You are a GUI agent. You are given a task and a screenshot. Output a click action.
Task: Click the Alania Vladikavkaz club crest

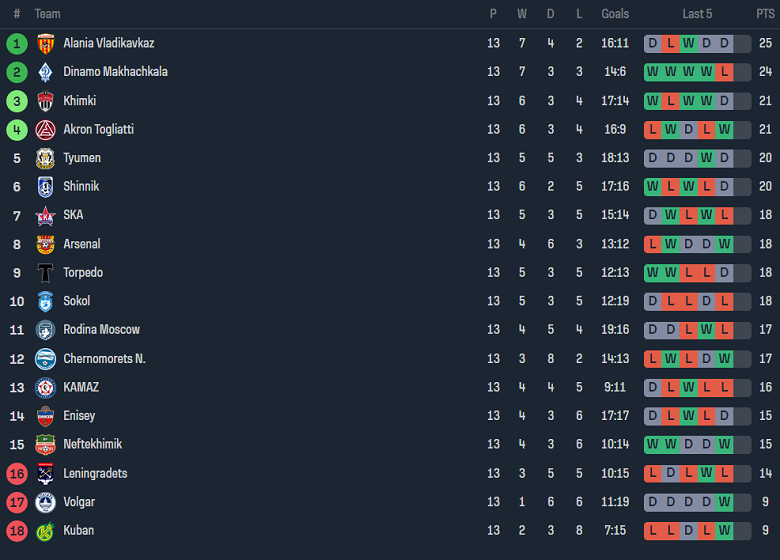(x=45, y=43)
